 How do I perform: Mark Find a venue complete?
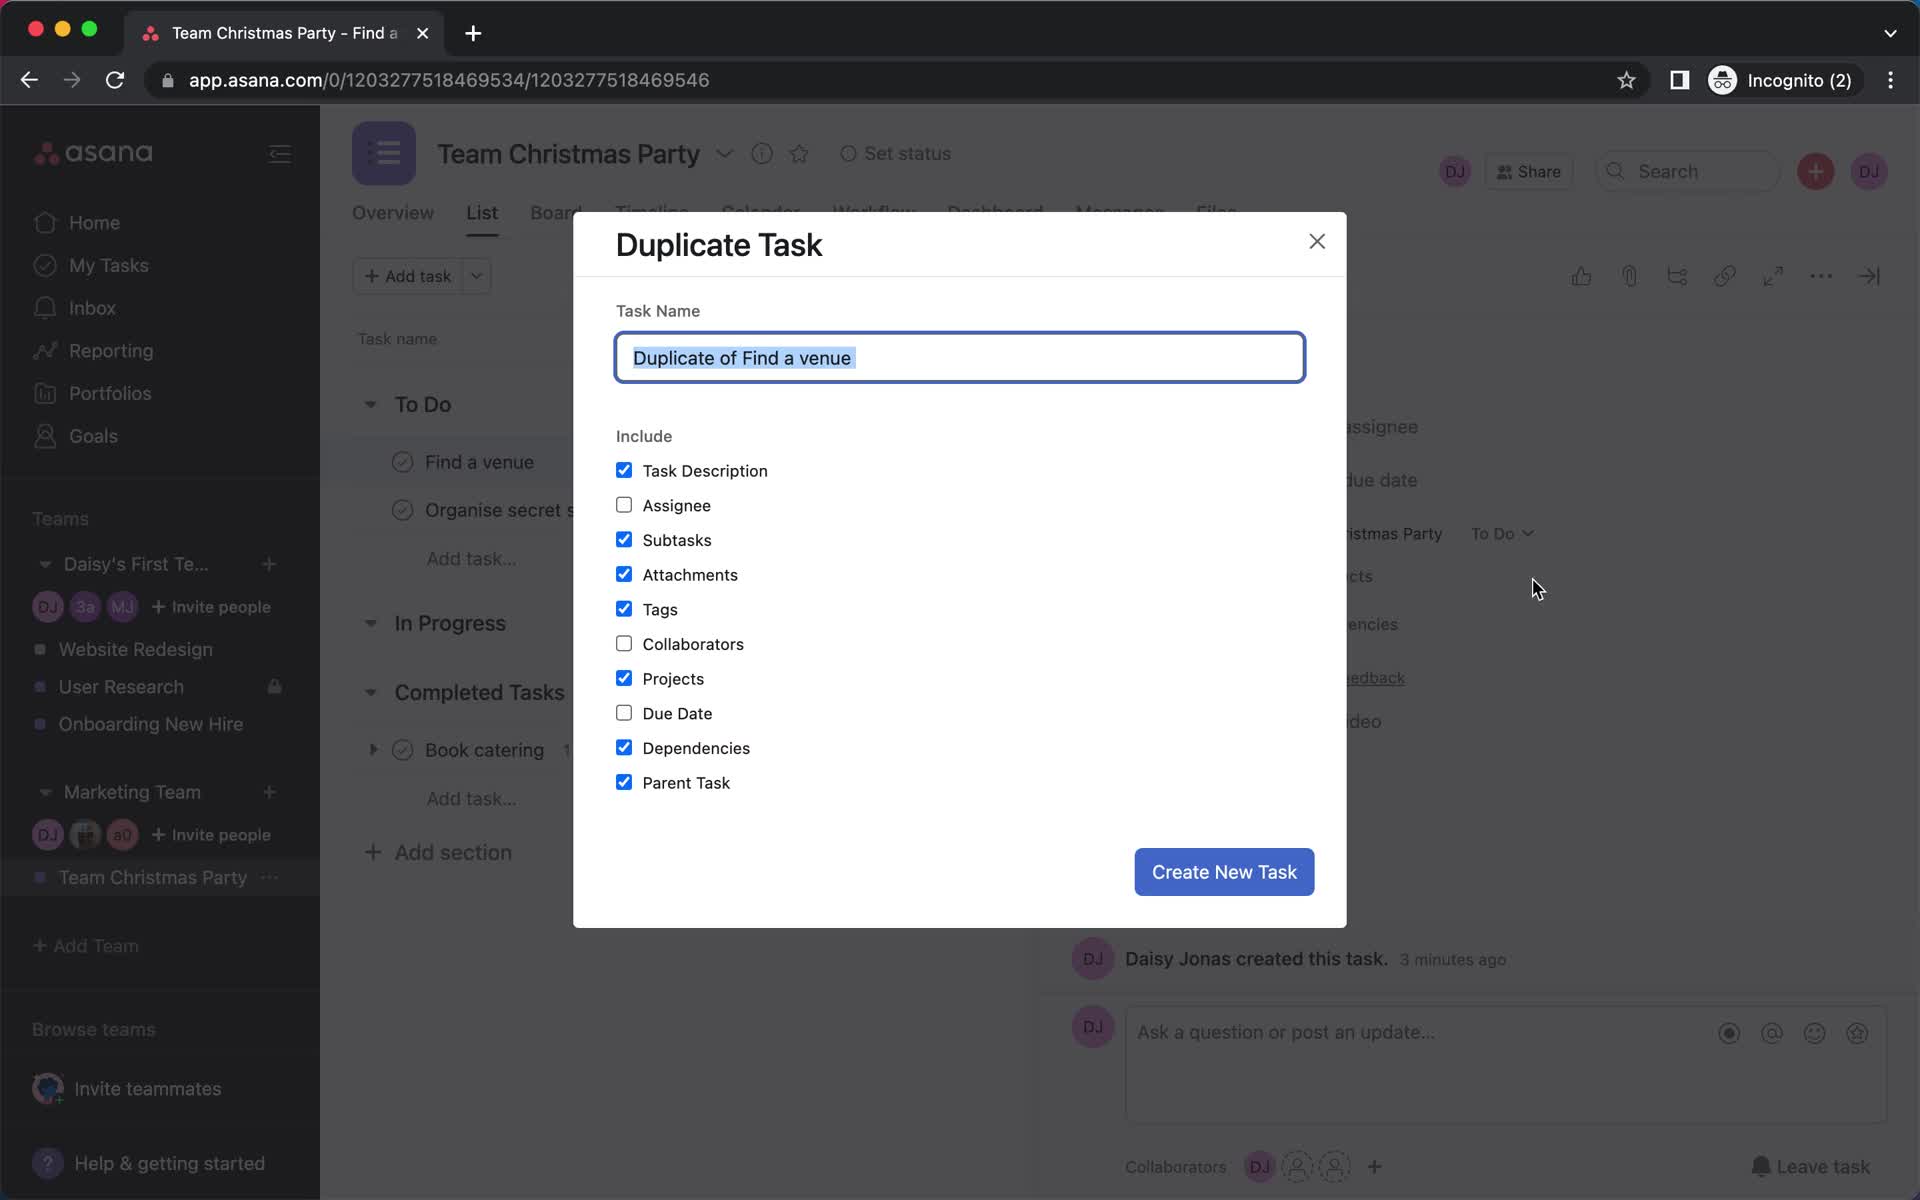click(x=402, y=462)
